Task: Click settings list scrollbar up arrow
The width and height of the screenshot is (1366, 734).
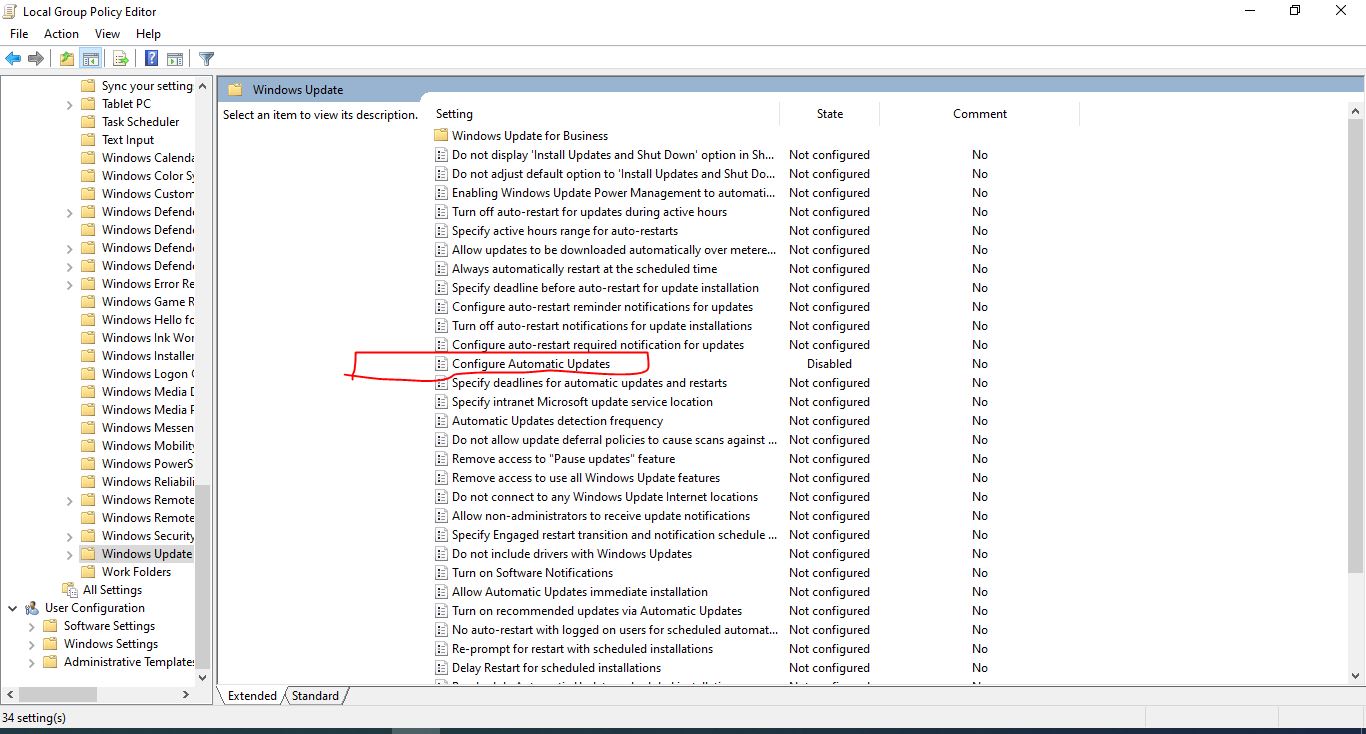Action: 1355,109
